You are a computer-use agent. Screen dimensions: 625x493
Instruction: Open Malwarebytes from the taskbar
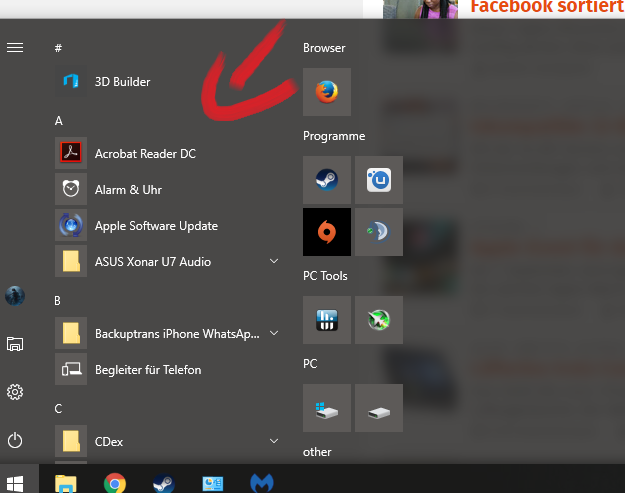(262, 483)
